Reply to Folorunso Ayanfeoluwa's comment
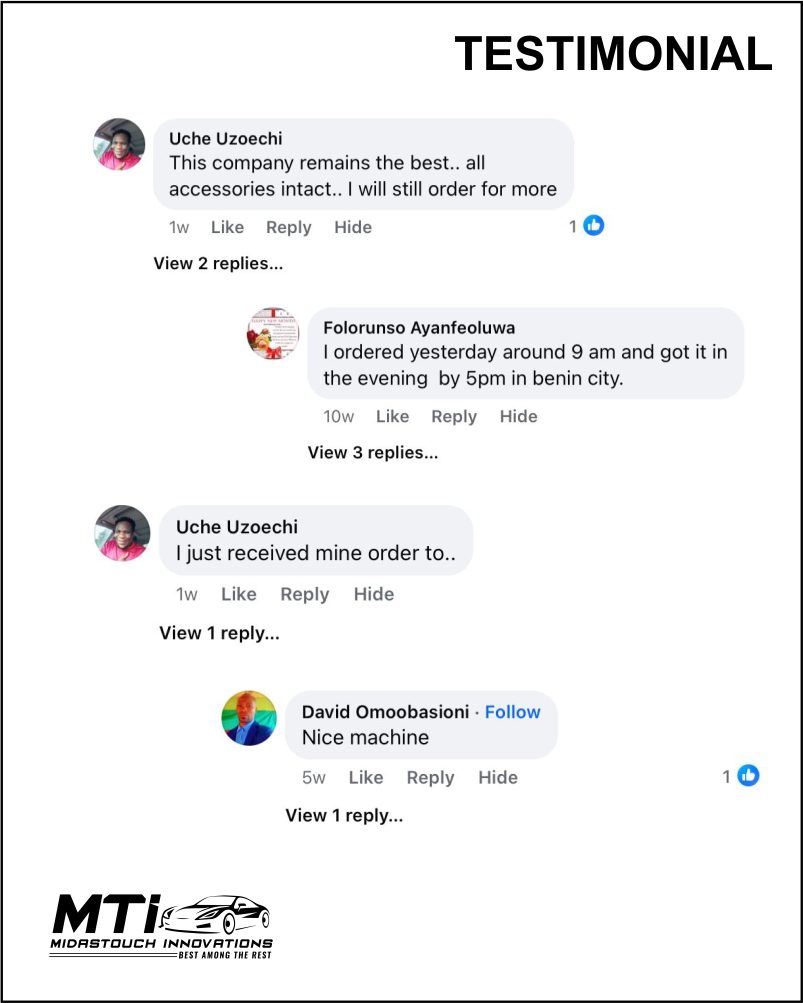 (454, 417)
